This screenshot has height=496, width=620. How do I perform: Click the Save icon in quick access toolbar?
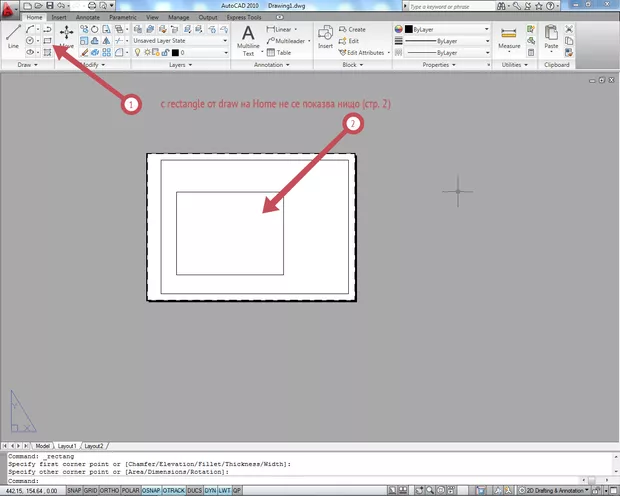[49, 6]
